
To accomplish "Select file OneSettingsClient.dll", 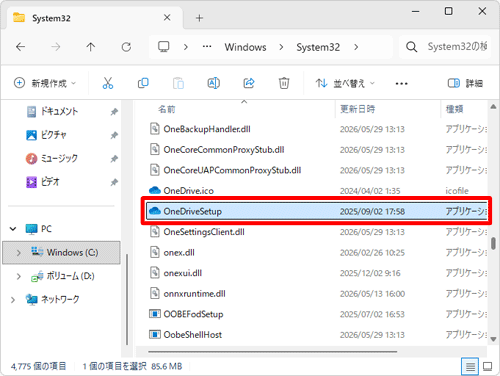I will [x=204, y=232].
